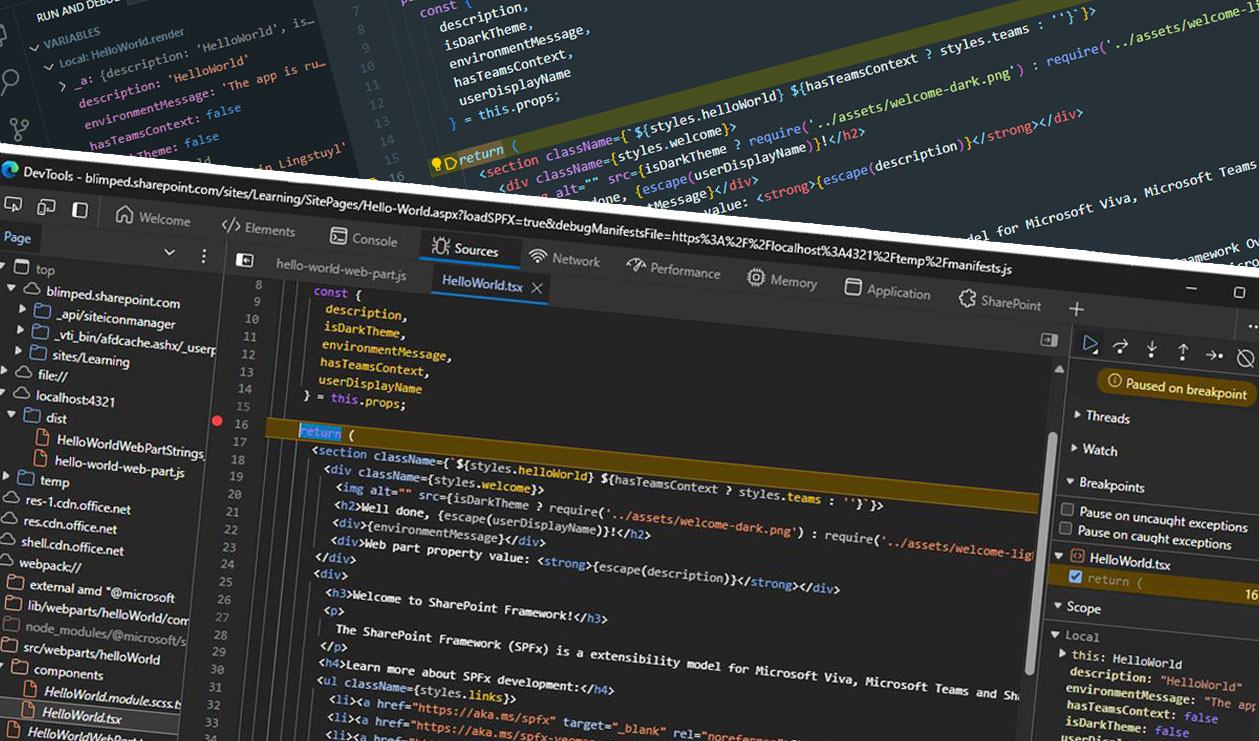Step out of current function

click(x=1183, y=352)
